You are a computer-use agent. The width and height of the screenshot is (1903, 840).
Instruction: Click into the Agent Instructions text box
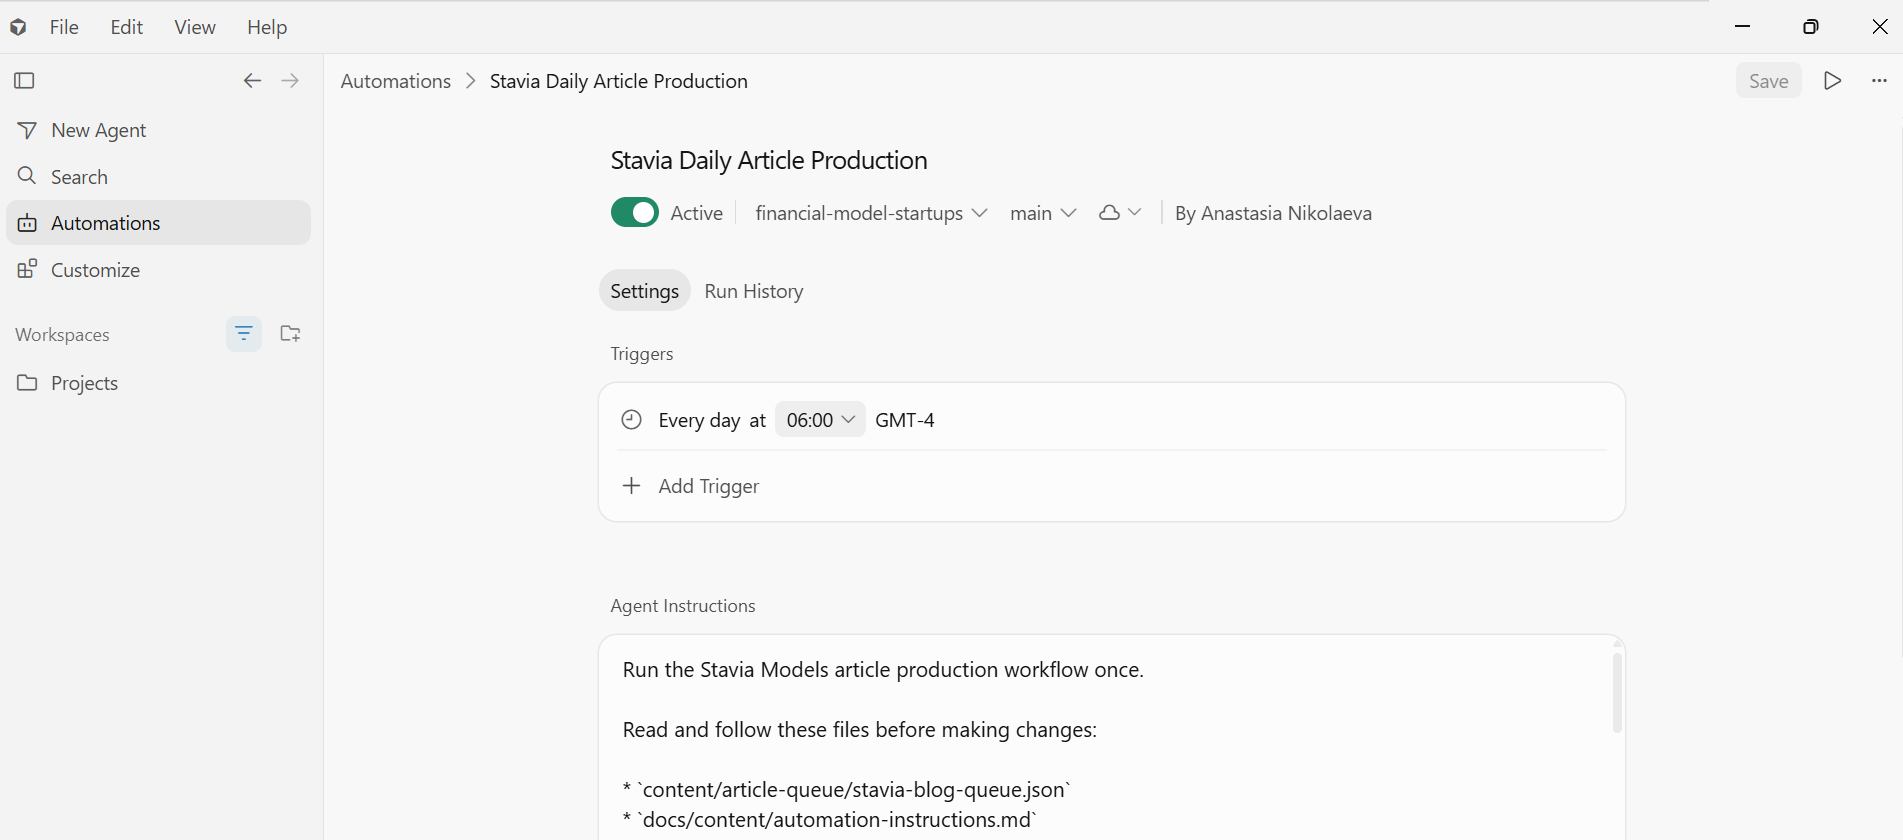(x=1112, y=738)
